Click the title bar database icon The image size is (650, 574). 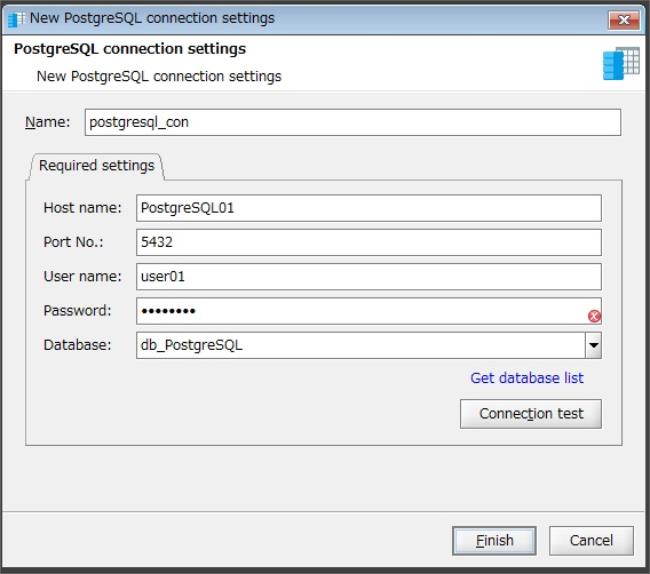[x=16, y=19]
